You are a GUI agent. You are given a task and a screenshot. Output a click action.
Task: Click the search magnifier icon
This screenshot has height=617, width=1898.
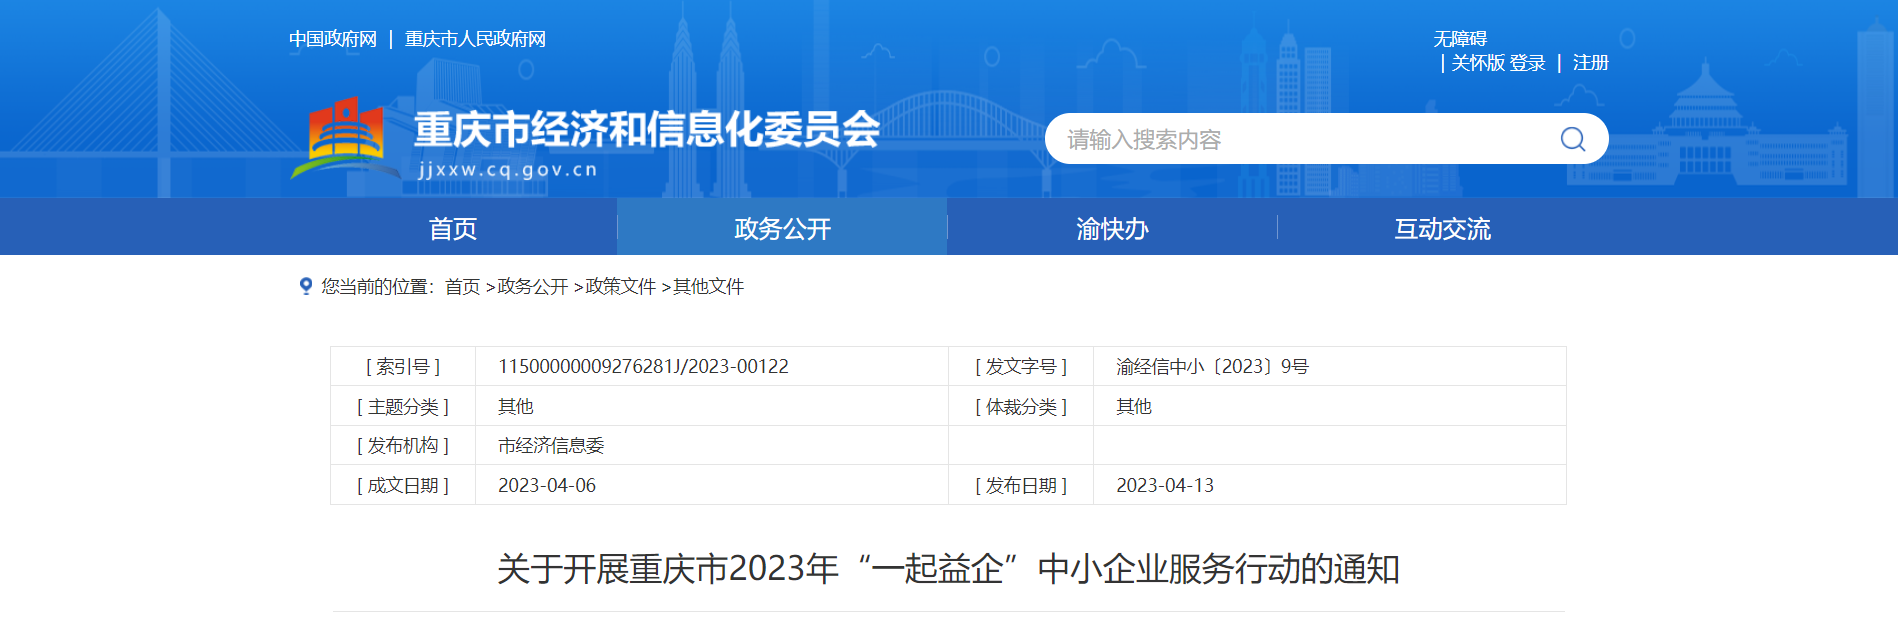1572,139
